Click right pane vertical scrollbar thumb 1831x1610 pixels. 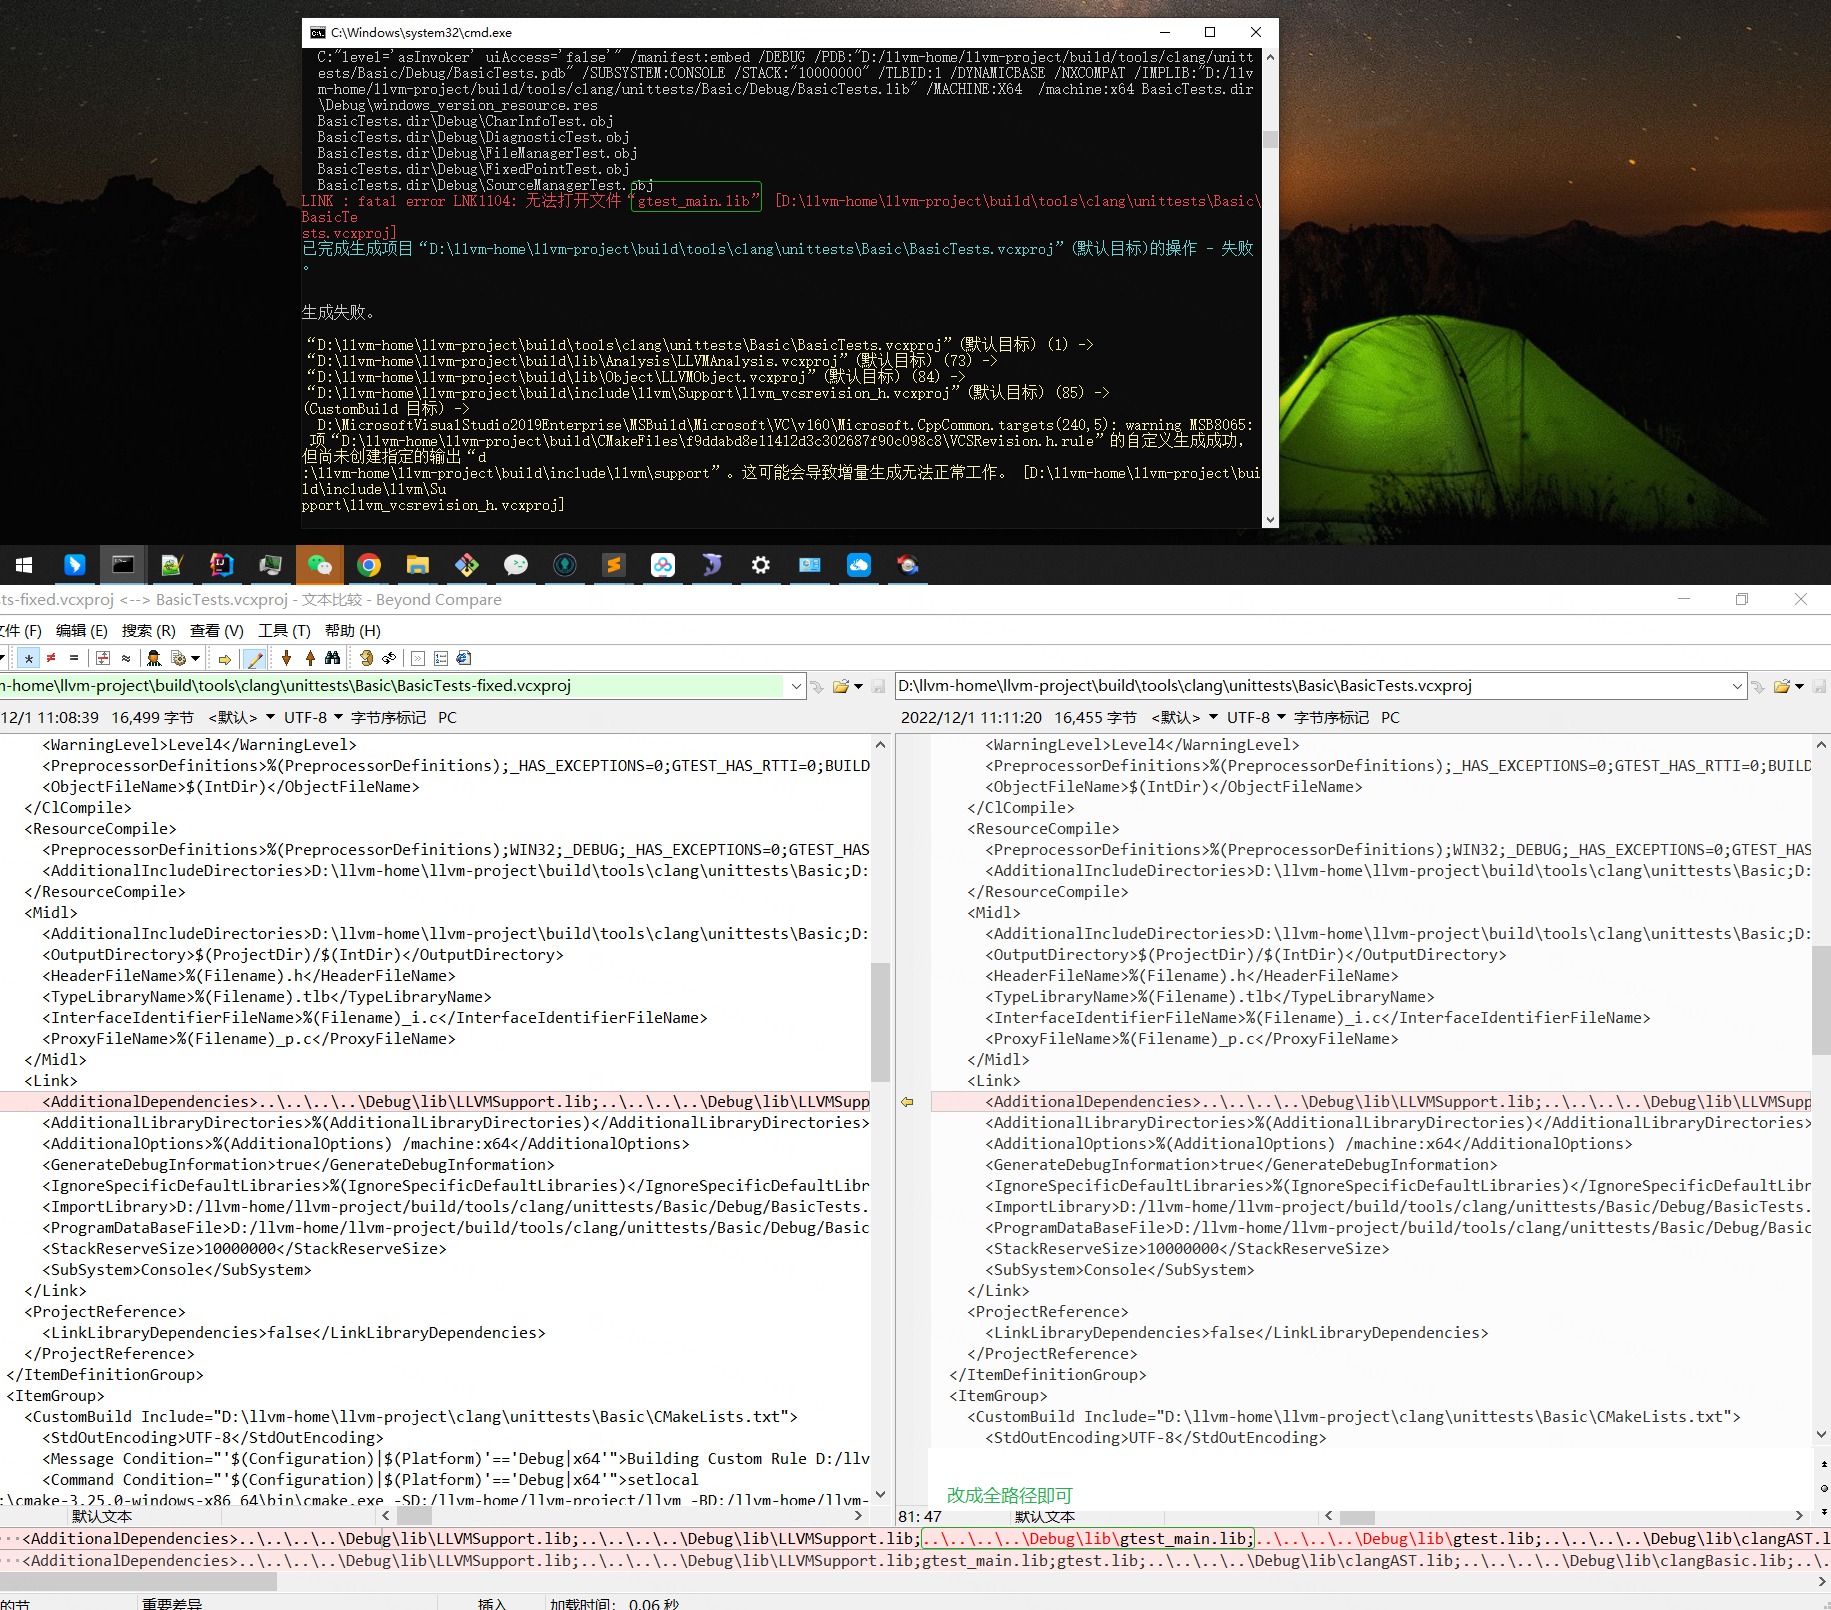tap(1821, 1000)
